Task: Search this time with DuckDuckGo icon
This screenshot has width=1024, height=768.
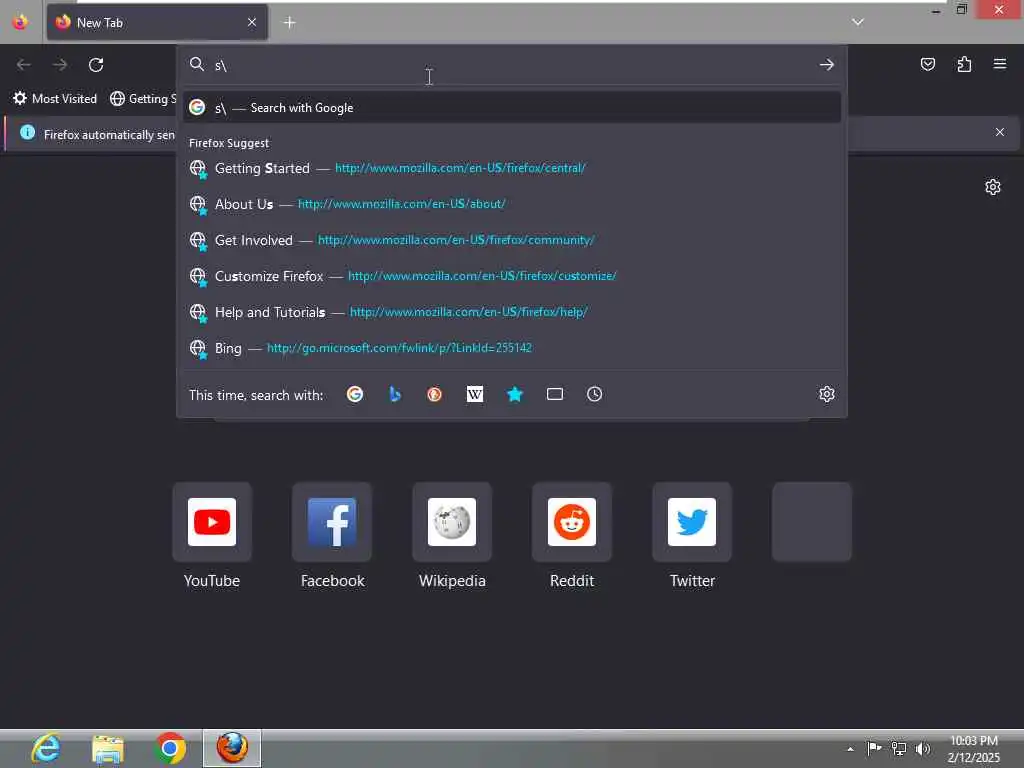Action: [434, 394]
